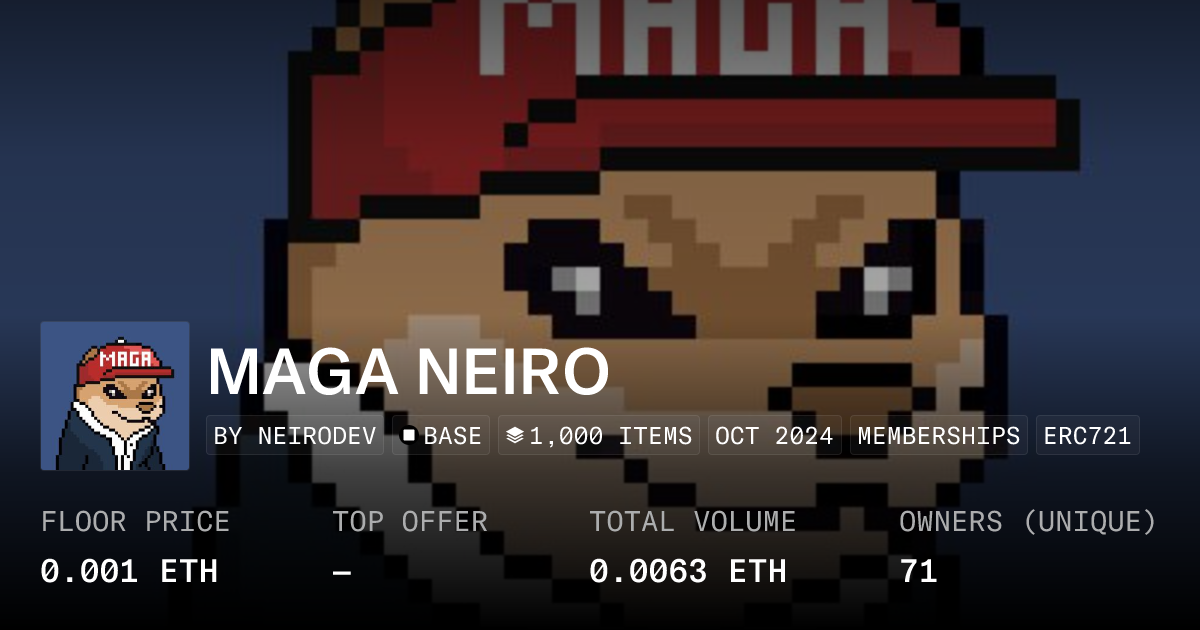Click the top offer dash value

coord(342,572)
